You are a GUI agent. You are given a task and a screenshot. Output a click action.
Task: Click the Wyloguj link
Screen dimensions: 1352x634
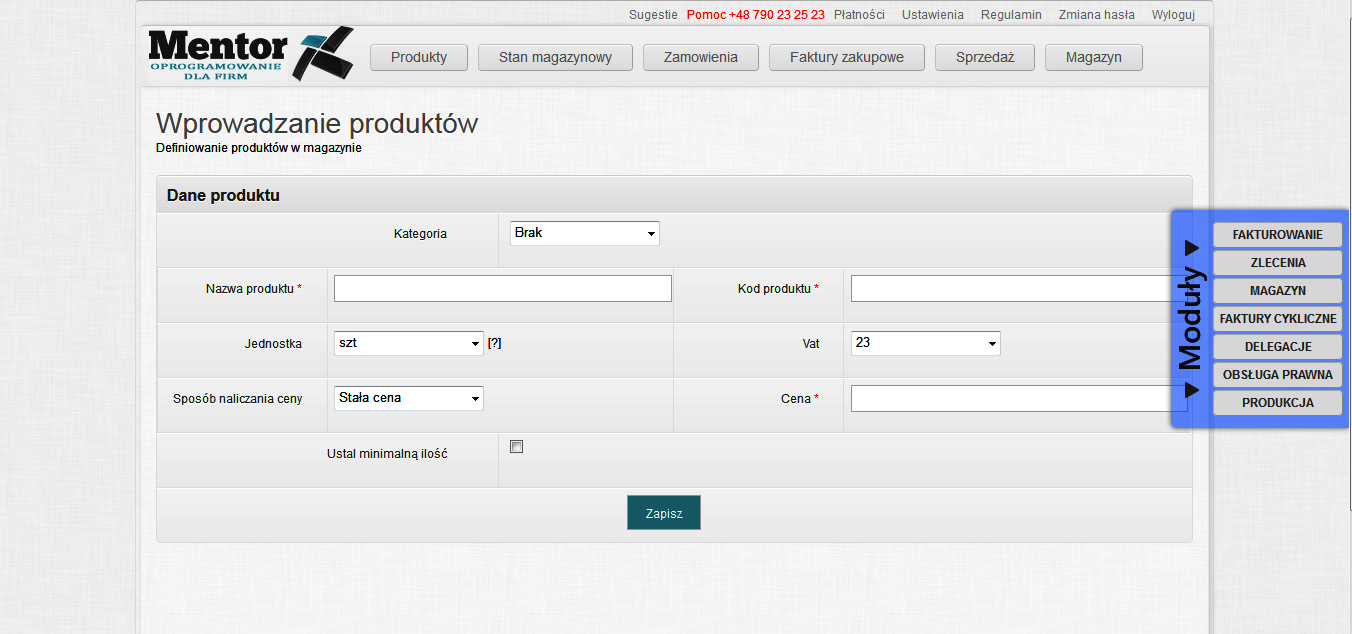pos(1172,15)
